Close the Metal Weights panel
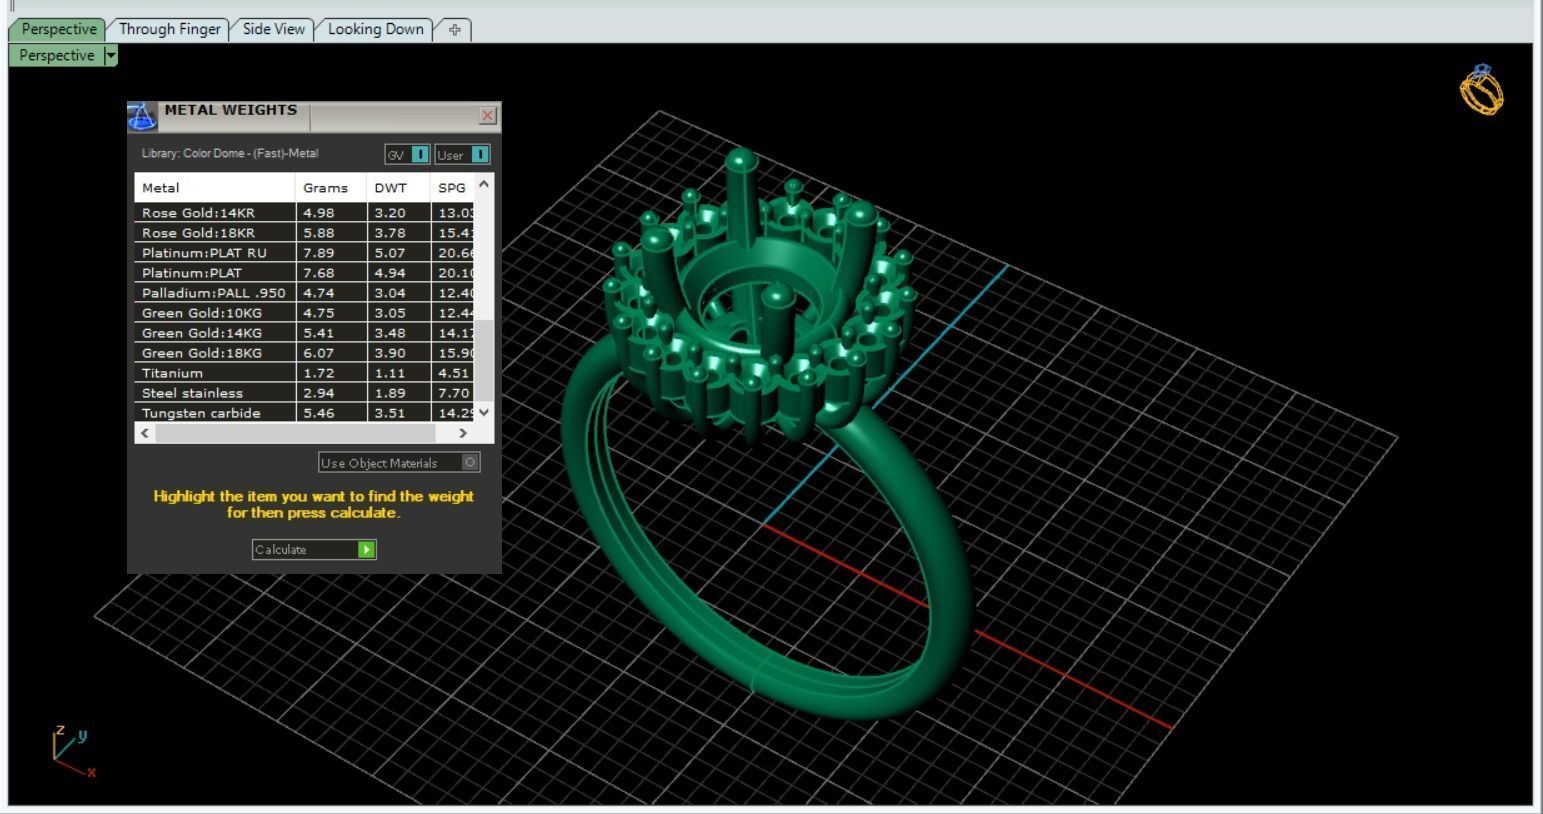This screenshot has height=814, width=1543. point(488,116)
